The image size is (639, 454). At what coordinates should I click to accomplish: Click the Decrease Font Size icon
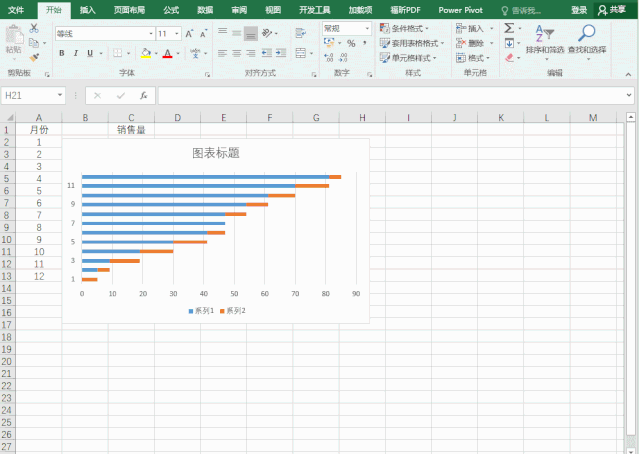pos(203,34)
